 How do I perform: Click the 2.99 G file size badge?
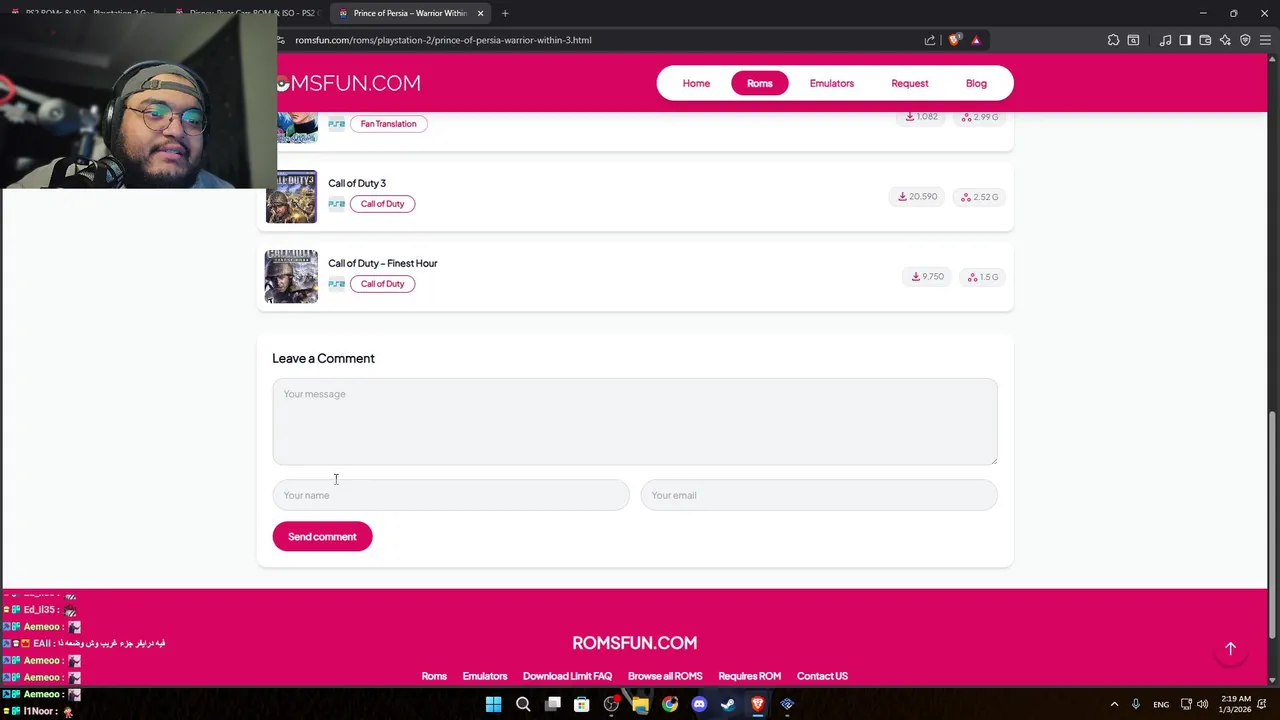(x=980, y=117)
